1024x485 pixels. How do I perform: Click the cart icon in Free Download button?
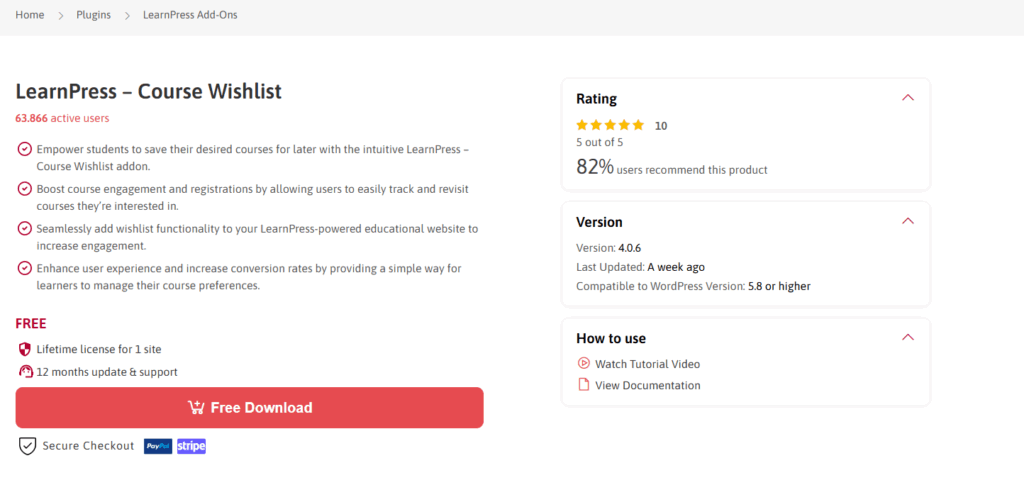196,408
